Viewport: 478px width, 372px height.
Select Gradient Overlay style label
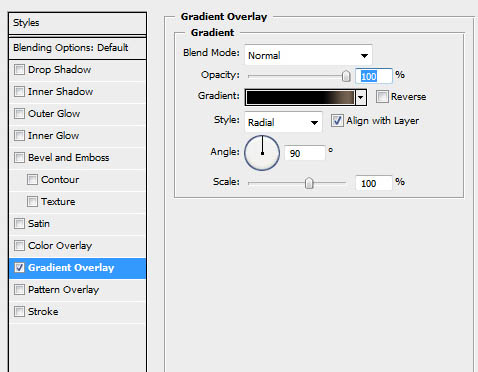(71, 268)
